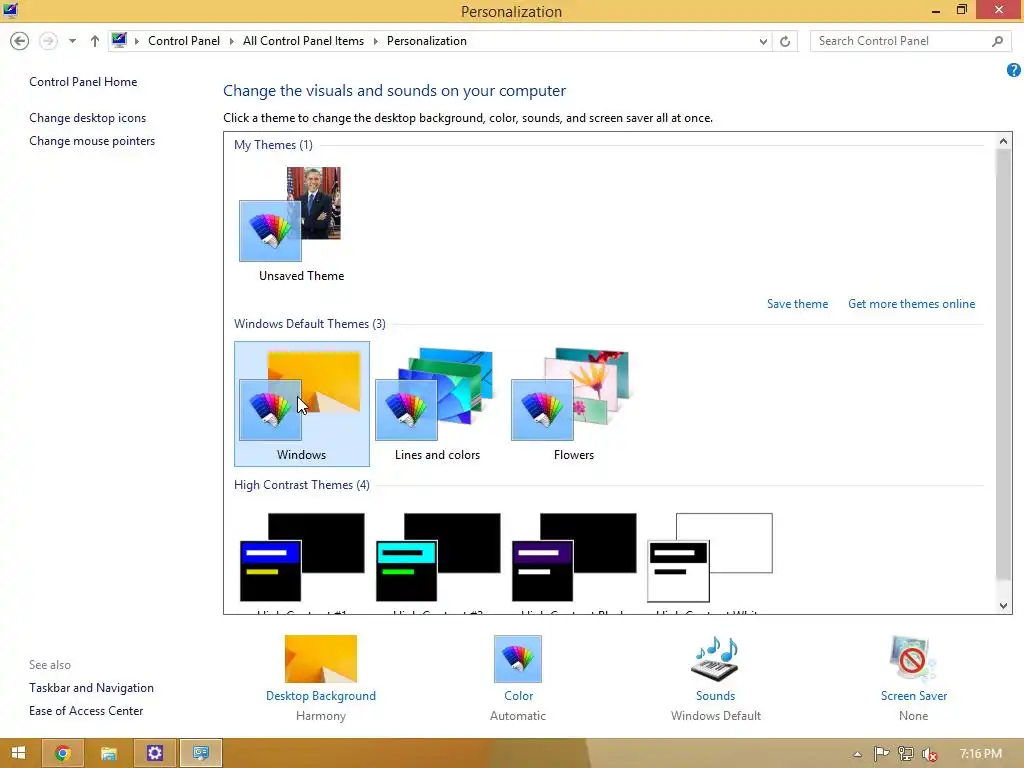Open Change desktop icons
1024x768 pixels.
pyautogui.click(x=88, y=118)
